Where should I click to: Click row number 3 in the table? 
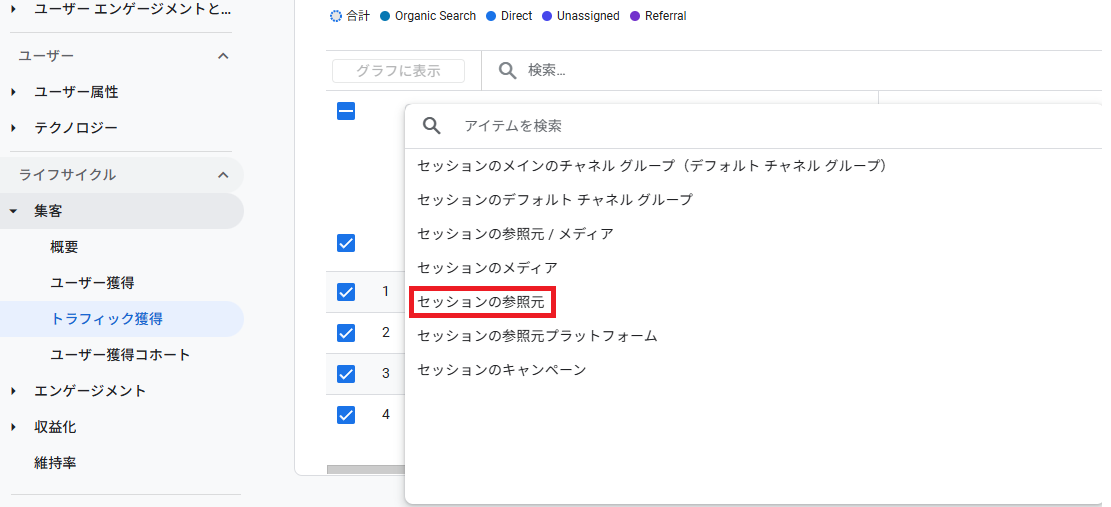[x=385, y=373]
